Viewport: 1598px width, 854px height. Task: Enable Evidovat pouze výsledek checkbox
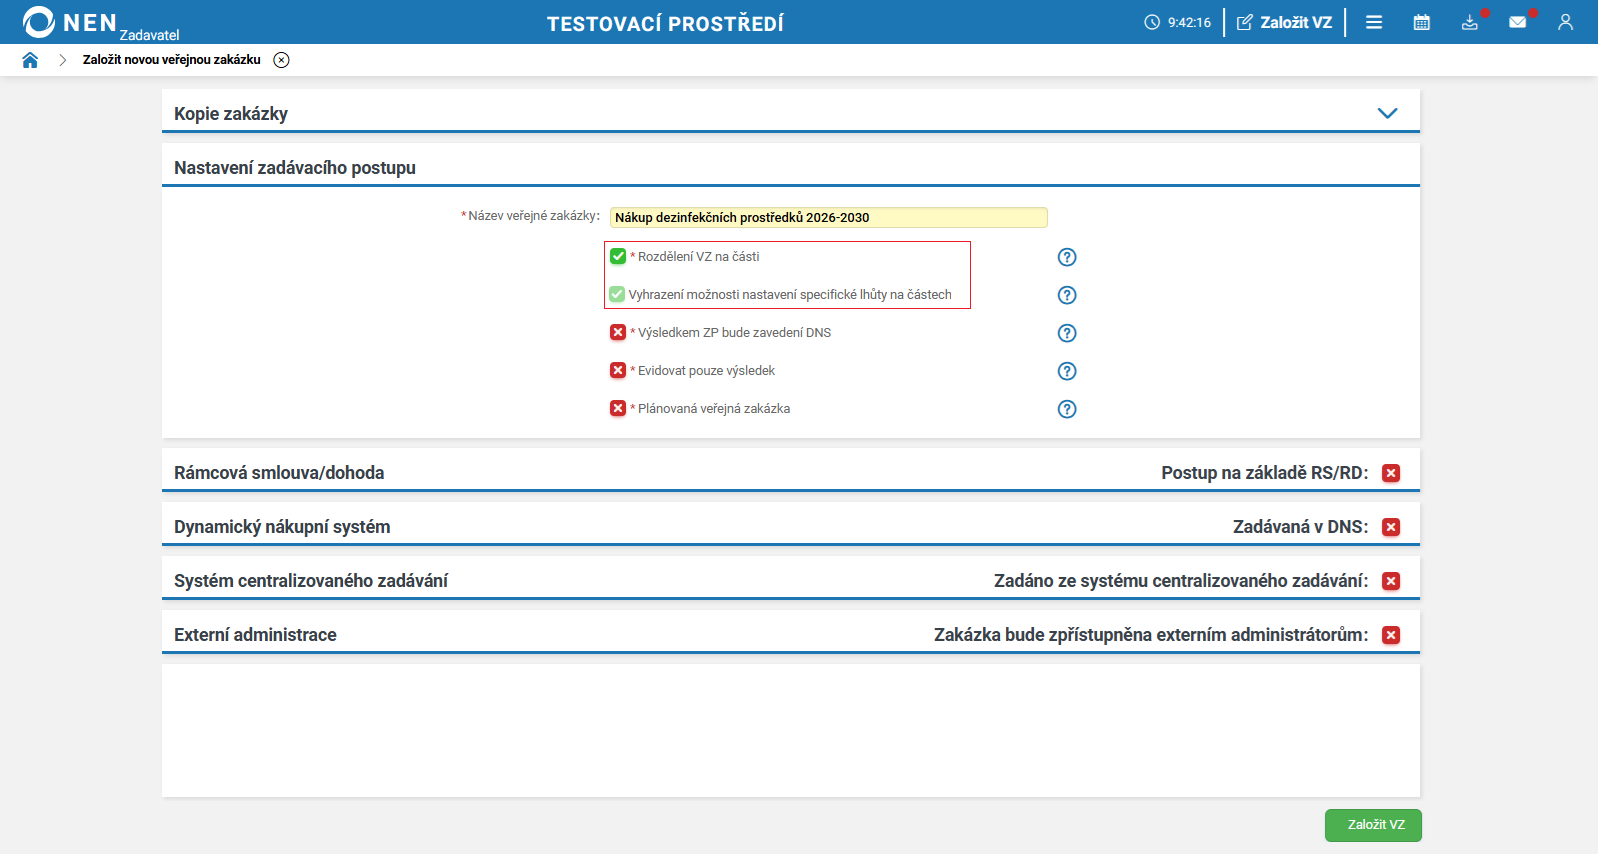(x=618, y=370)
